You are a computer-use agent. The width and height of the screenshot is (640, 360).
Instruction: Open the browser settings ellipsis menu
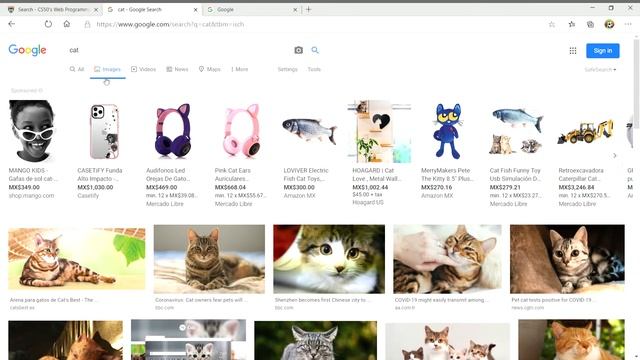click(628, 24)
